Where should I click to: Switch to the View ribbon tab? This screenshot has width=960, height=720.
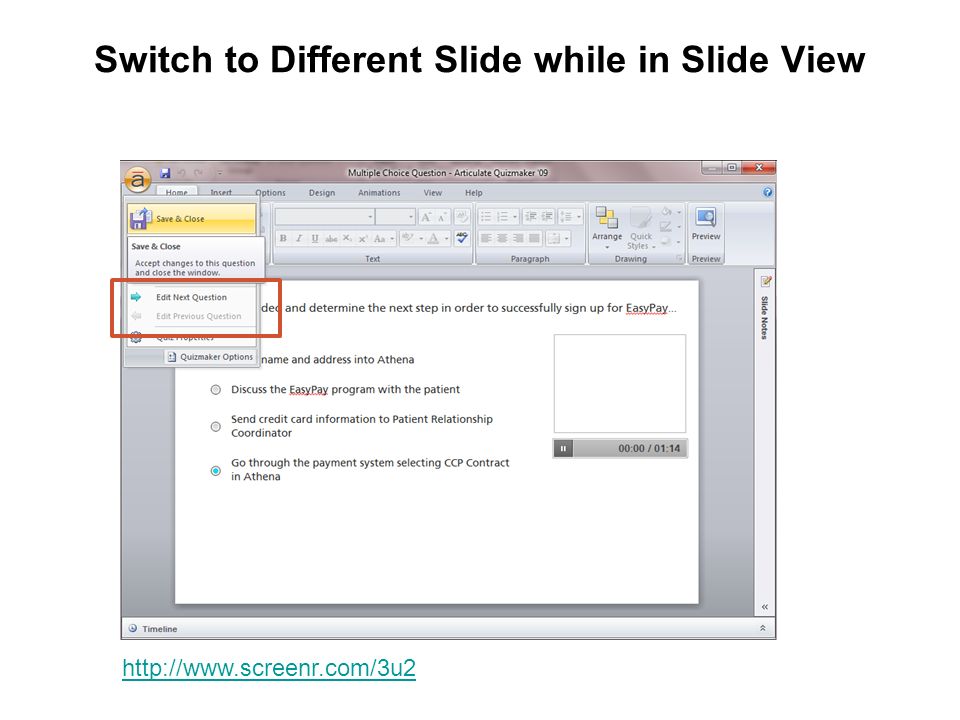coord(432,192)
